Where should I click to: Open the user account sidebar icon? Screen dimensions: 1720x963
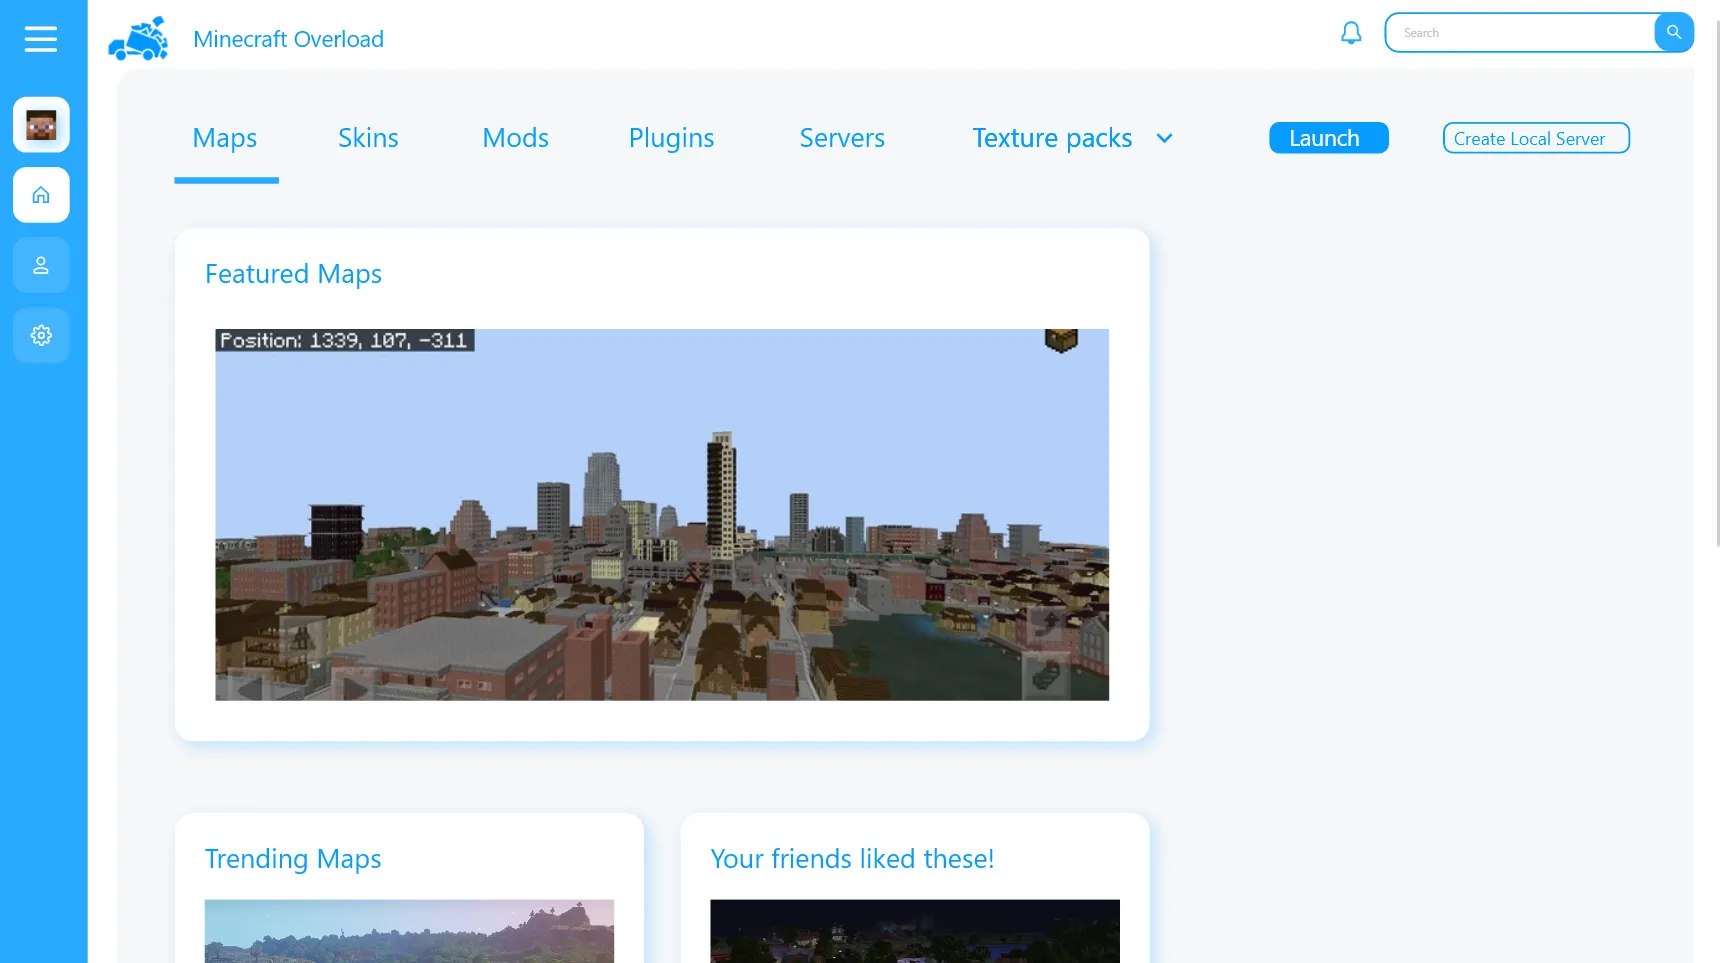pyautogui.click(x=41, y=265)
